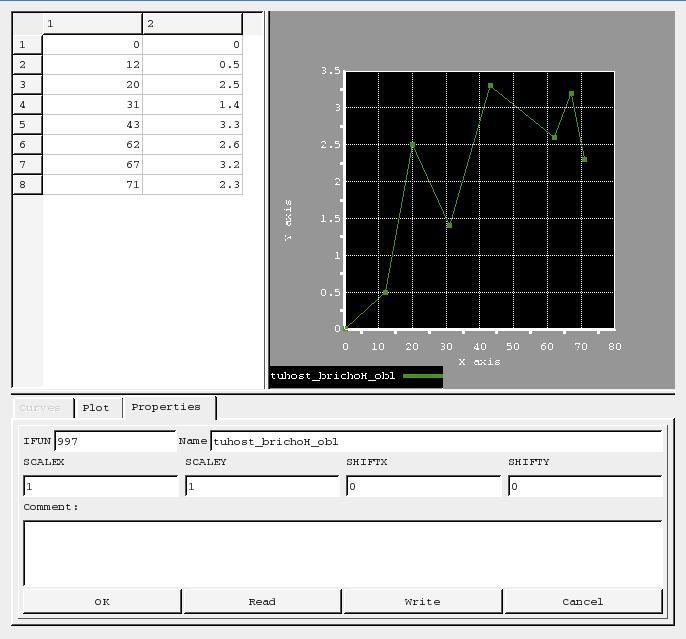The width and height of the screenshot is (686, 639).
Task: Select the cell containing value 20
Action: point(93,84)
